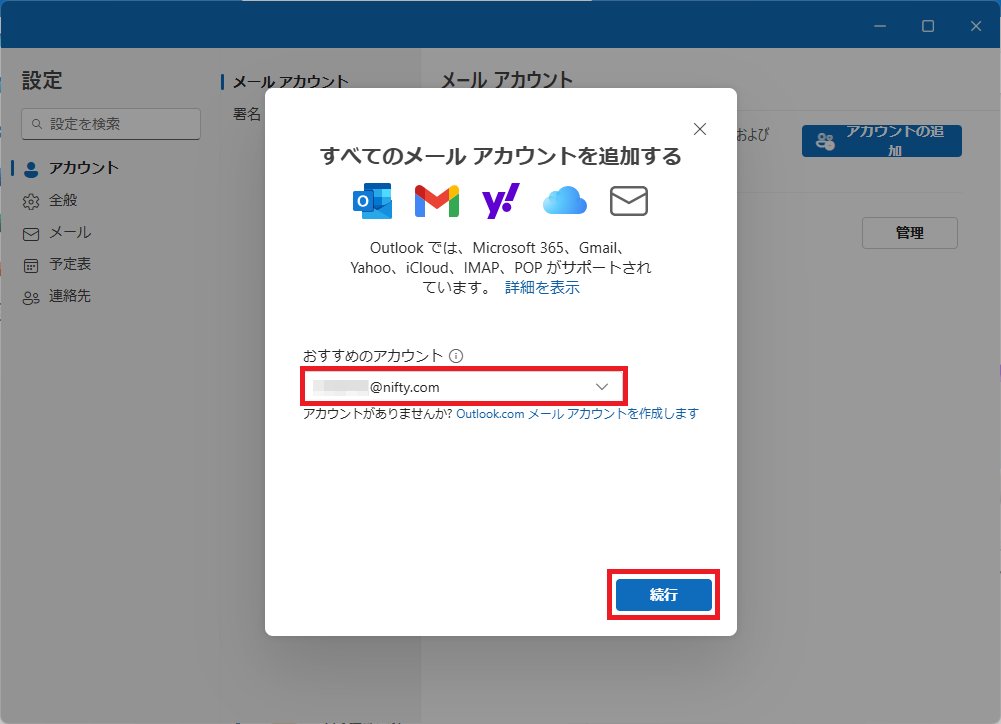The width and height of the screenshot is (1001, 724).
Task: Click info icon beside おすすめのアカウント
Action: click(456, 356)
